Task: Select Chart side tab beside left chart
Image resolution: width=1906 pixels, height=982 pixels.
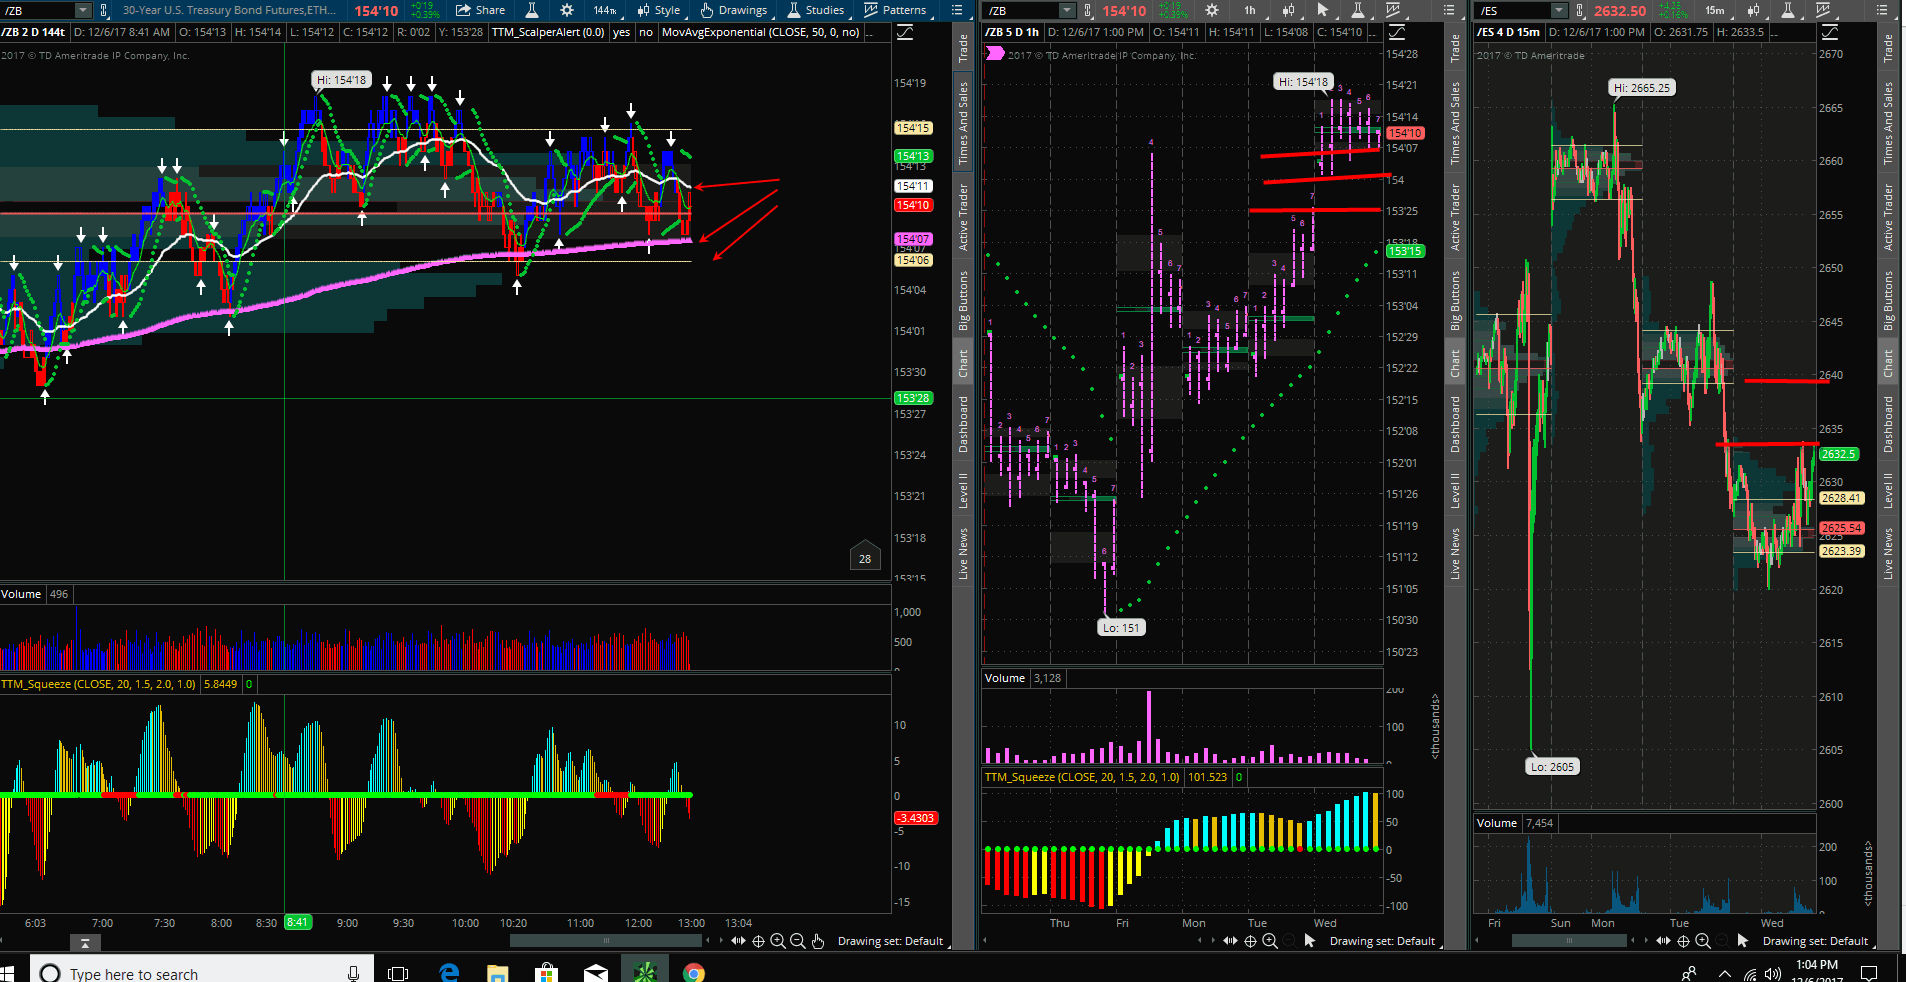Action: (x=963, y=363)
